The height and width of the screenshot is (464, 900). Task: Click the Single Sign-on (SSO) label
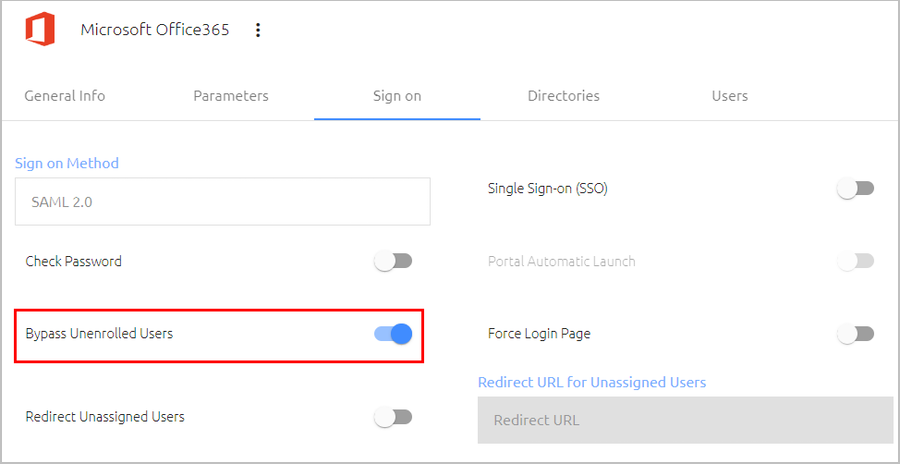(548, 188)
